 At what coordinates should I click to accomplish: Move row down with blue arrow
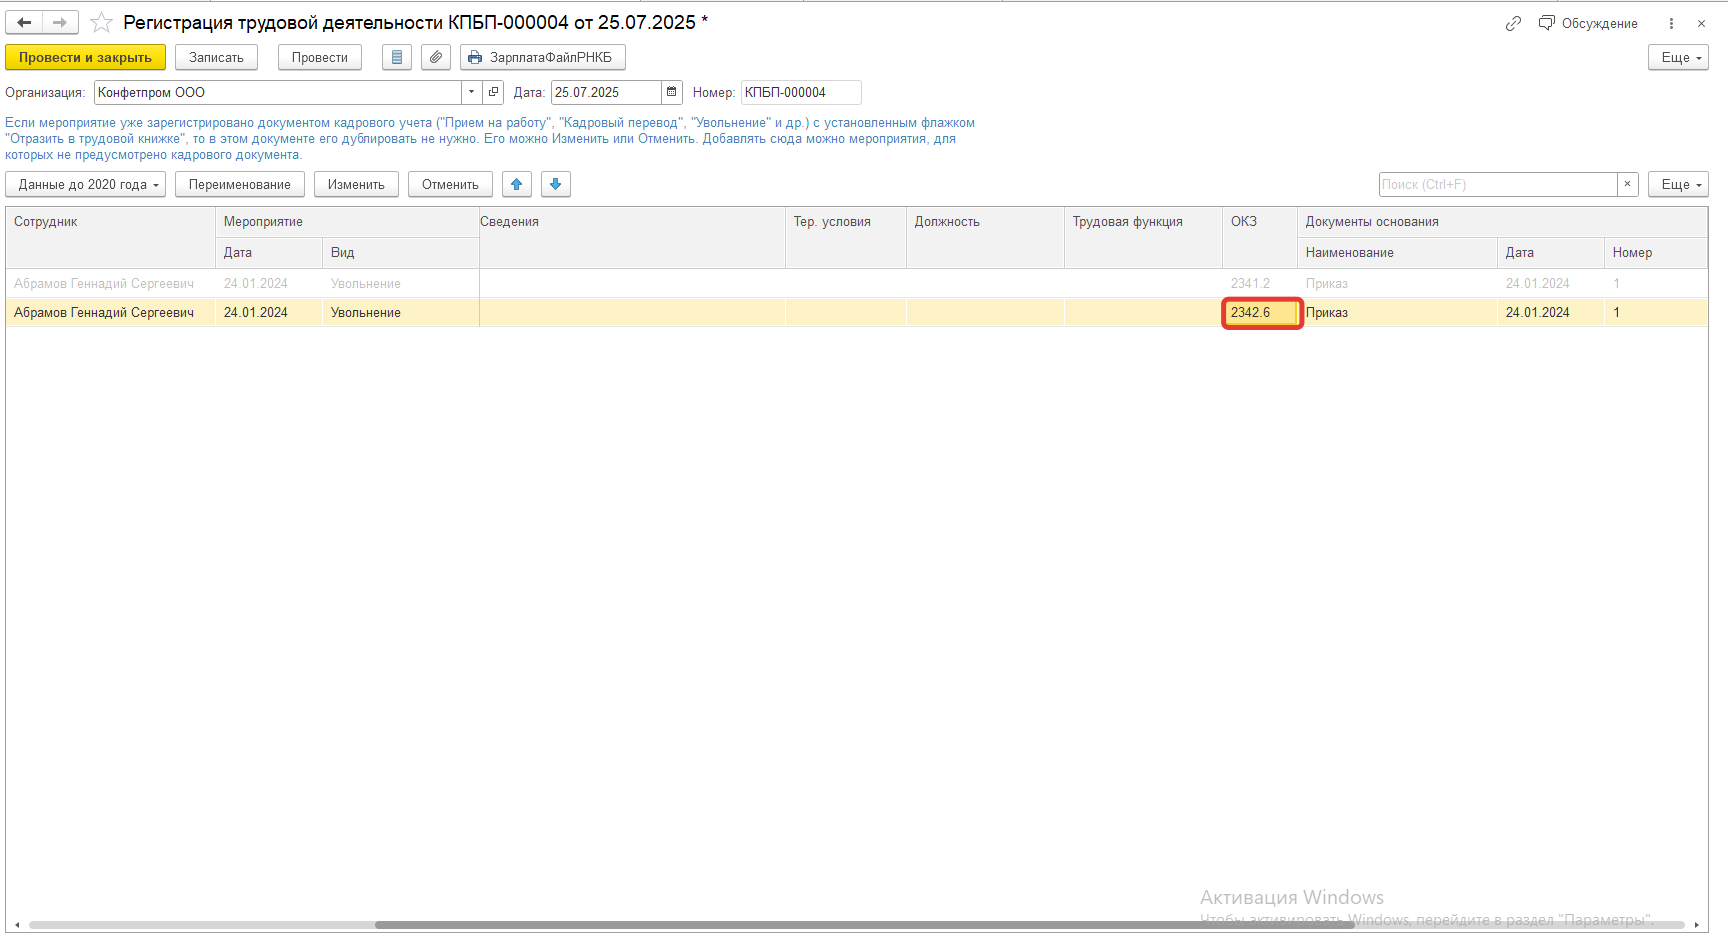click(555, 184)
